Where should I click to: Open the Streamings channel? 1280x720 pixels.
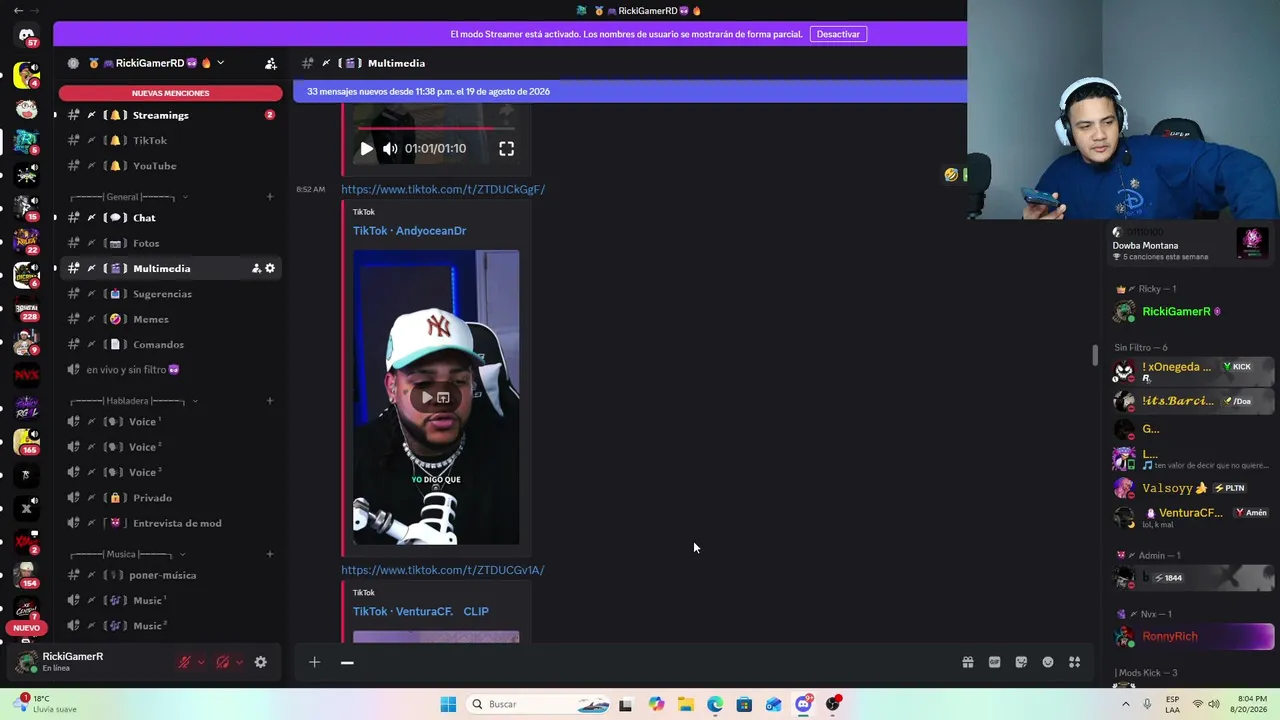(170, 115)
